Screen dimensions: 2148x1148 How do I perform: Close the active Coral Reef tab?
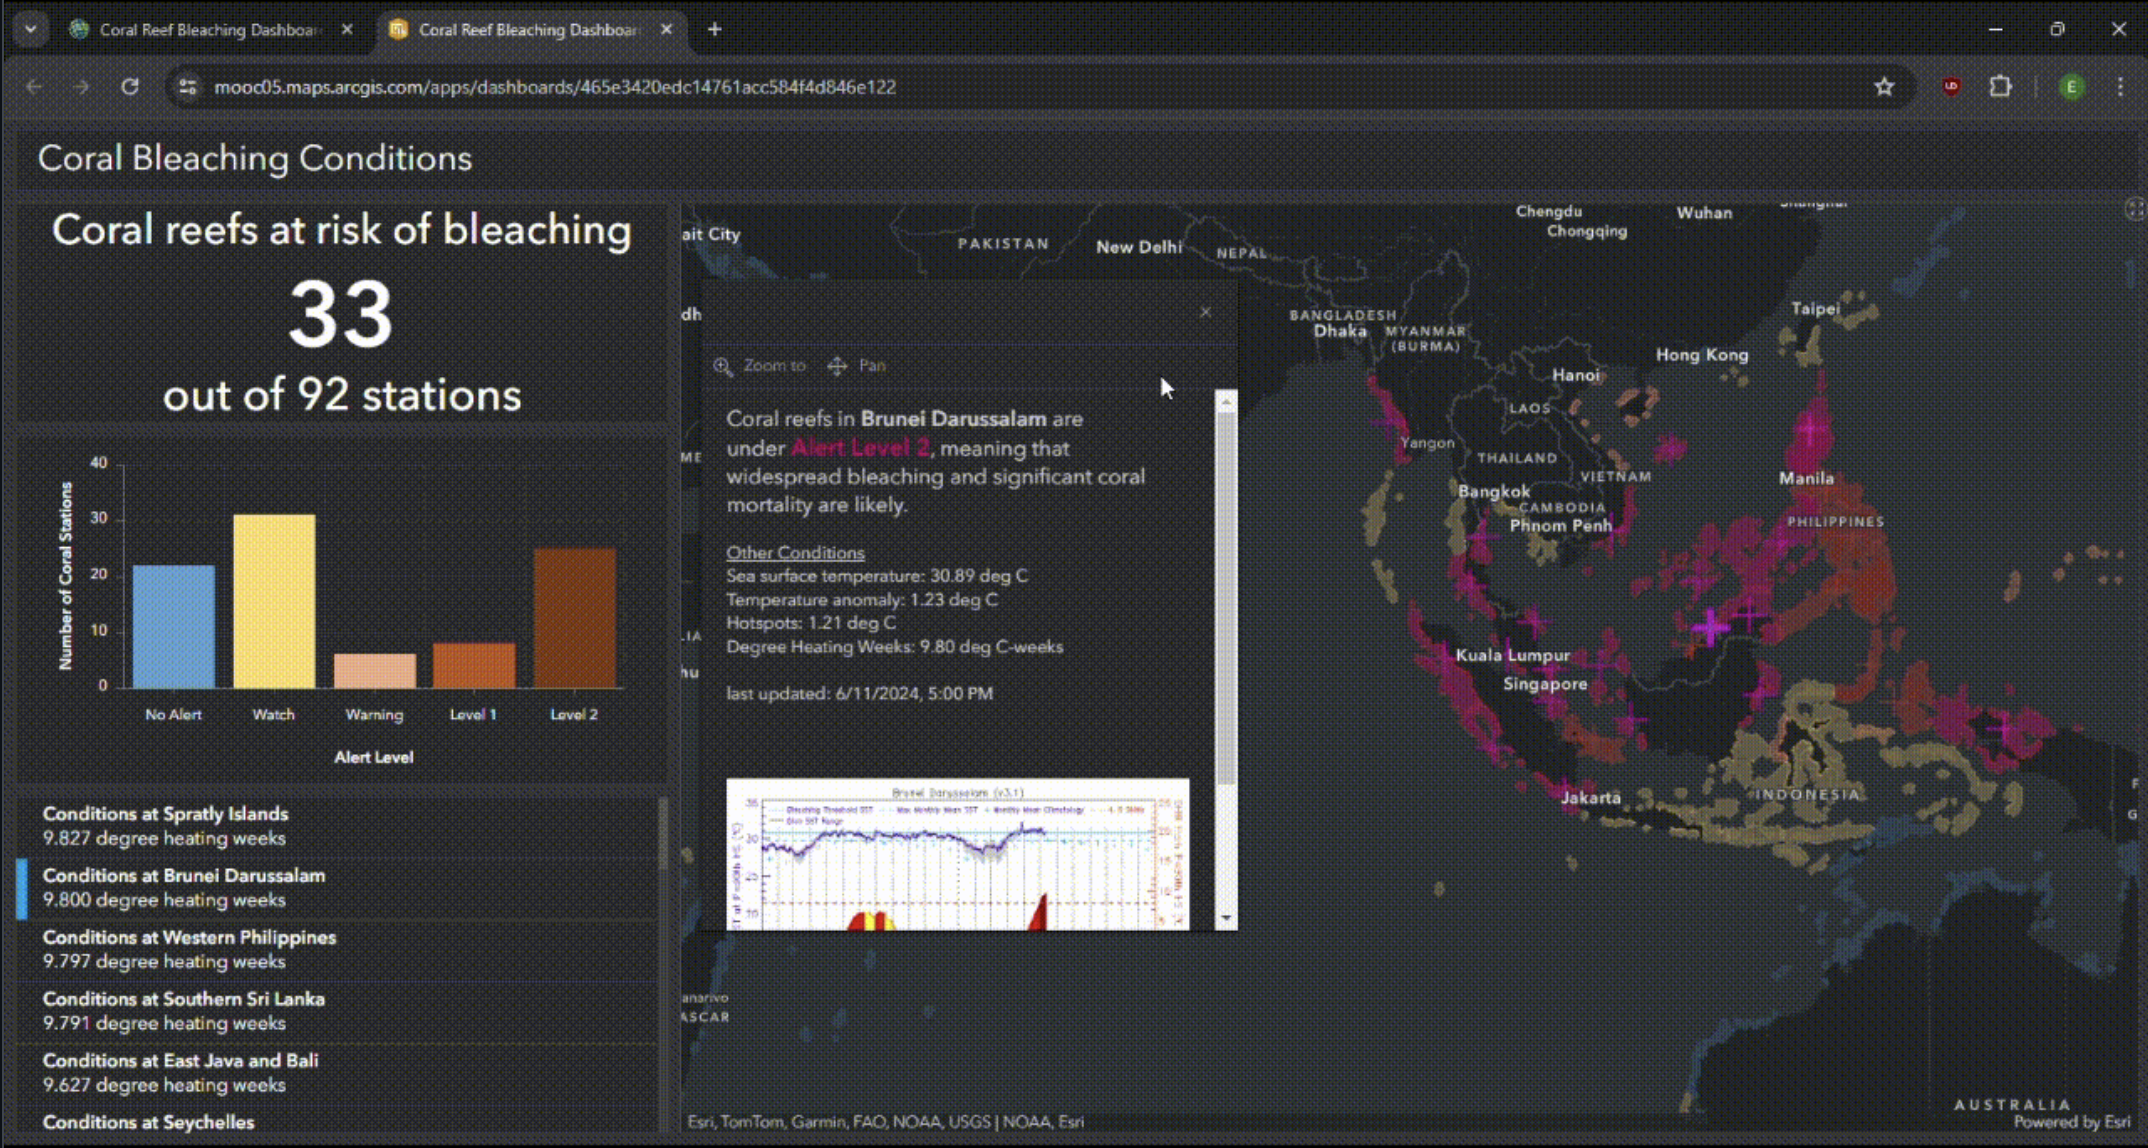[x=666, y=30]
